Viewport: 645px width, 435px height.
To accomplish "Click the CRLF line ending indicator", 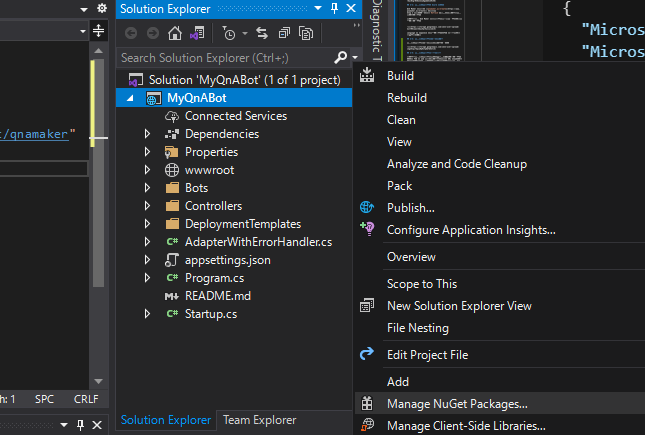I will tap(86, 399).
